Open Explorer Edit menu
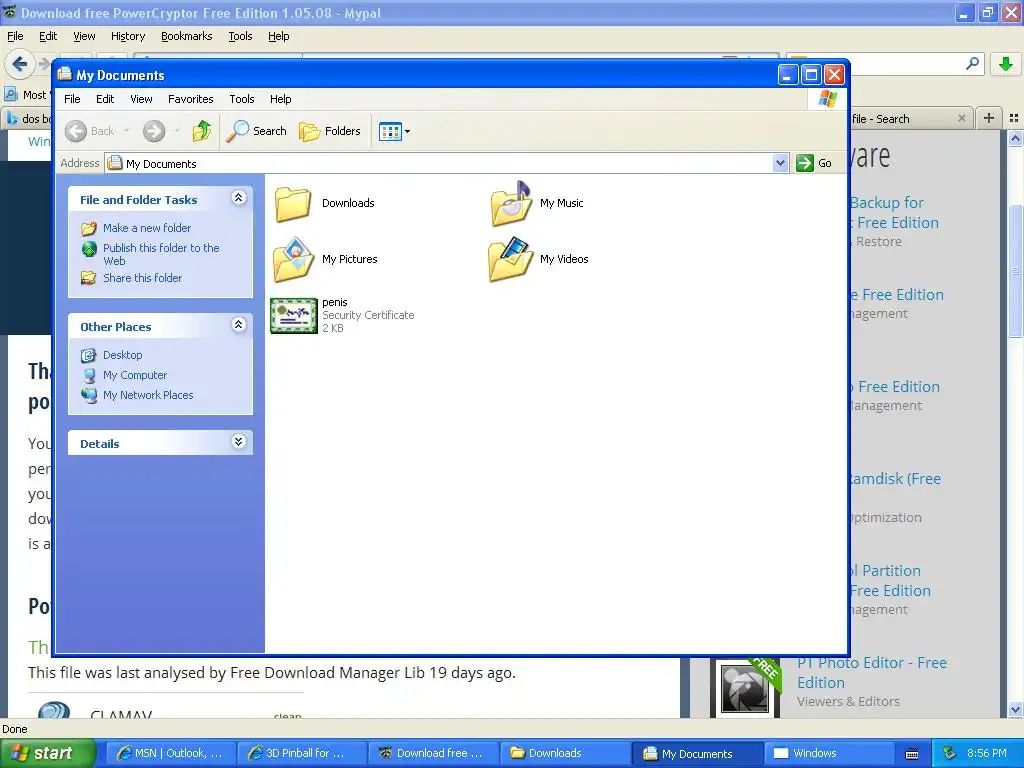 [104, 99]
